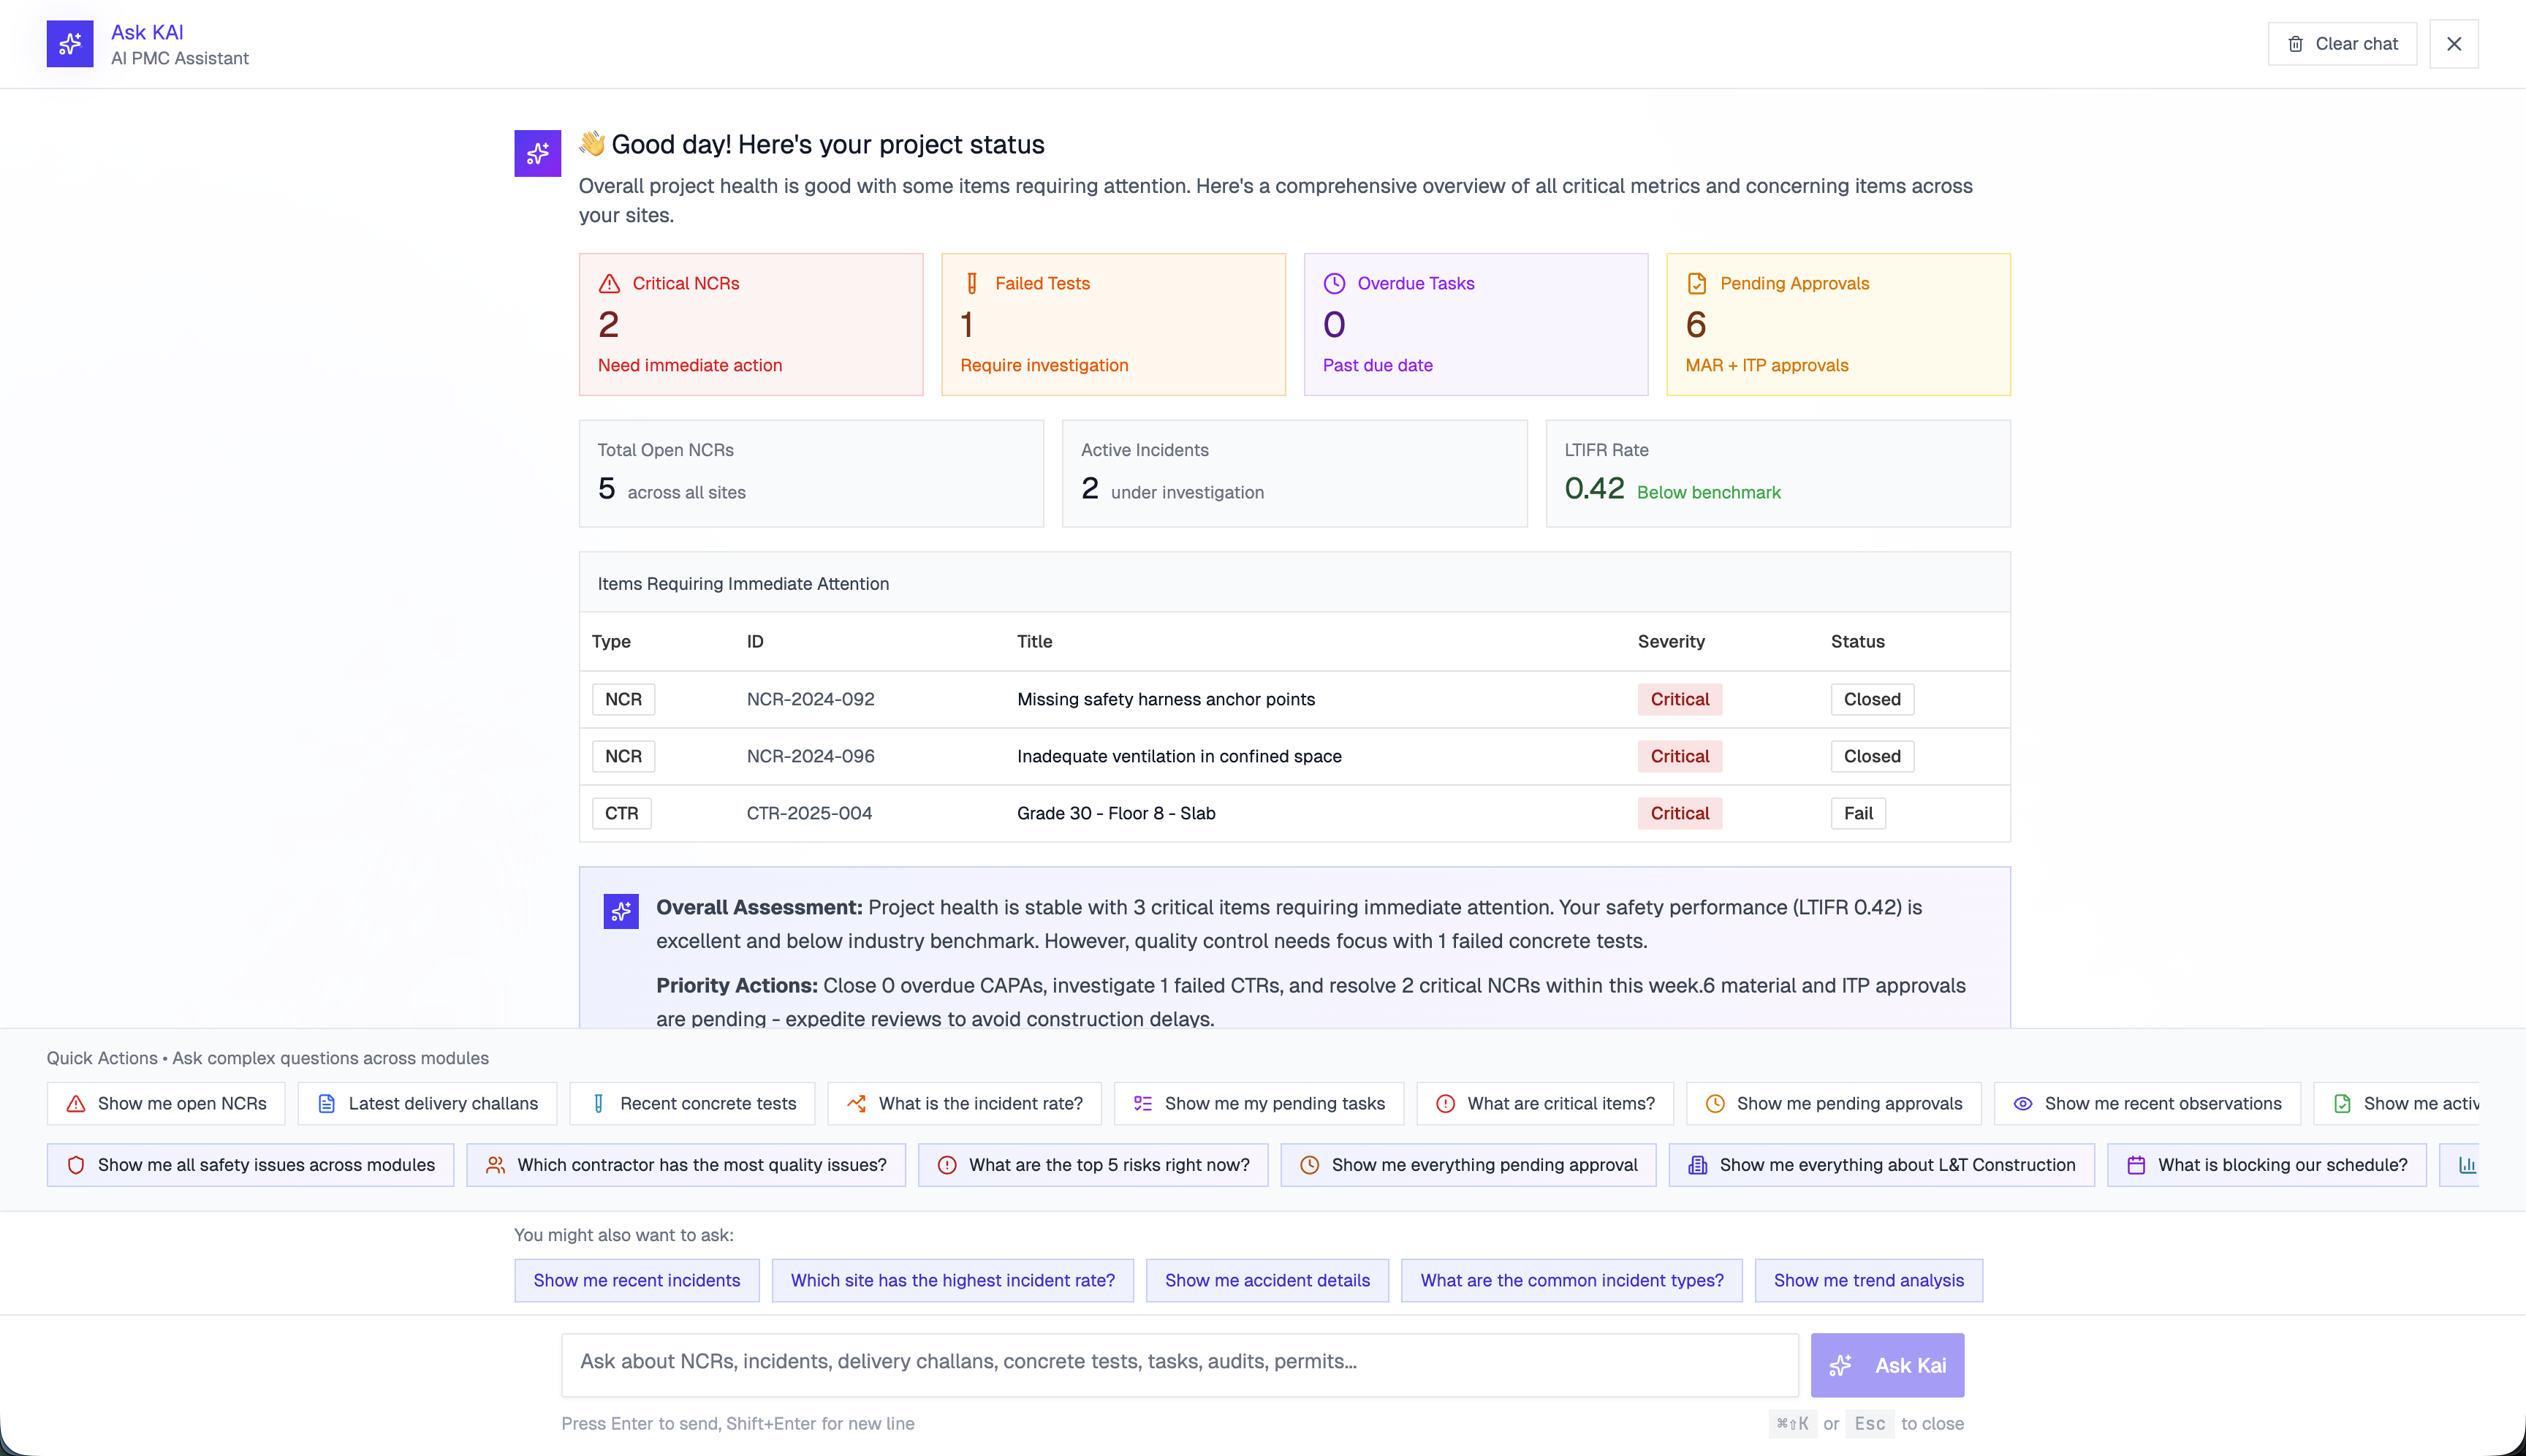Click the Pending Approvals document icon
2526x1456 pixels.
(x=1697, y=284)
